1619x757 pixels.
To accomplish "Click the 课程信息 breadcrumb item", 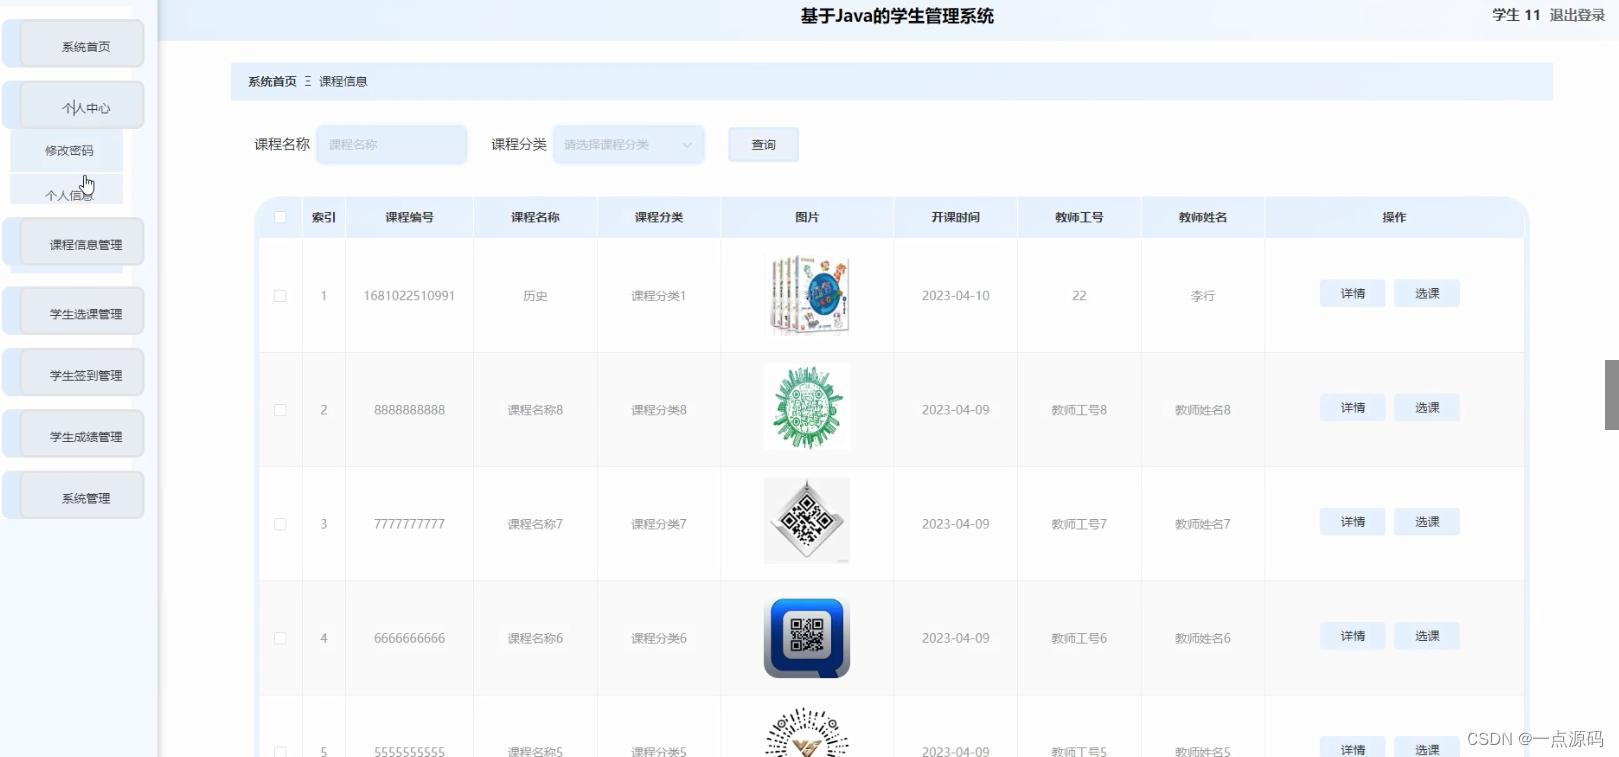I will point(343,82).
